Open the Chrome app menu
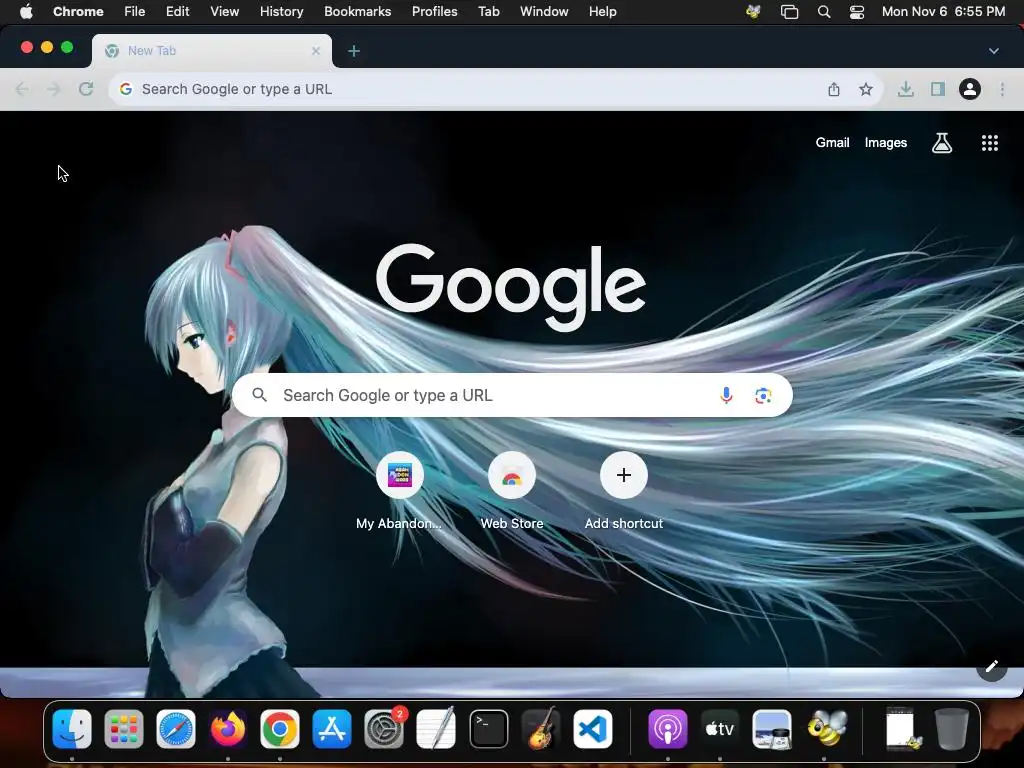This screenshot has width=1024, height=768. click(x=78, y=11)
